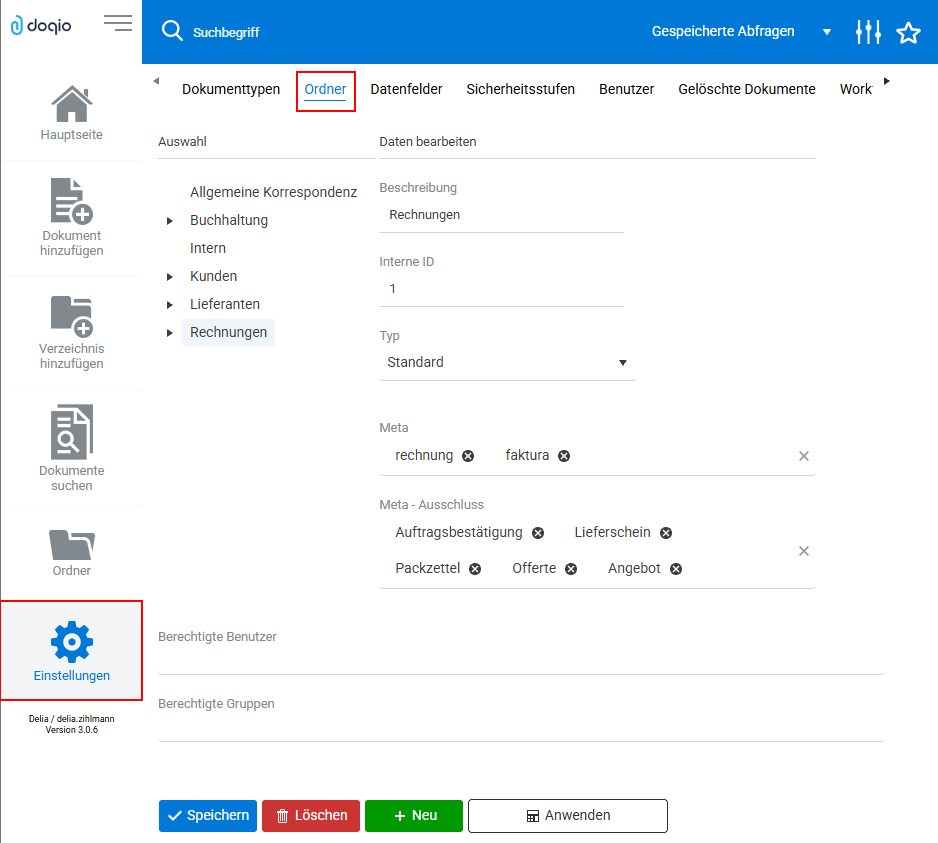Click the favorites star icon
938x843 pixels.
908,33
